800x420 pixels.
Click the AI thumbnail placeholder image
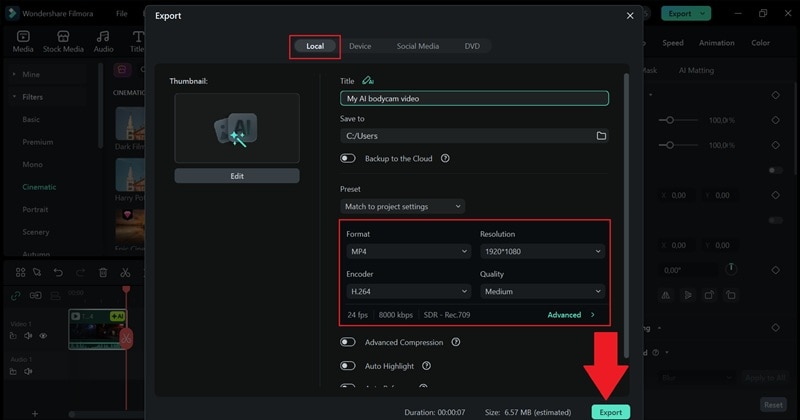pos(237,128)
